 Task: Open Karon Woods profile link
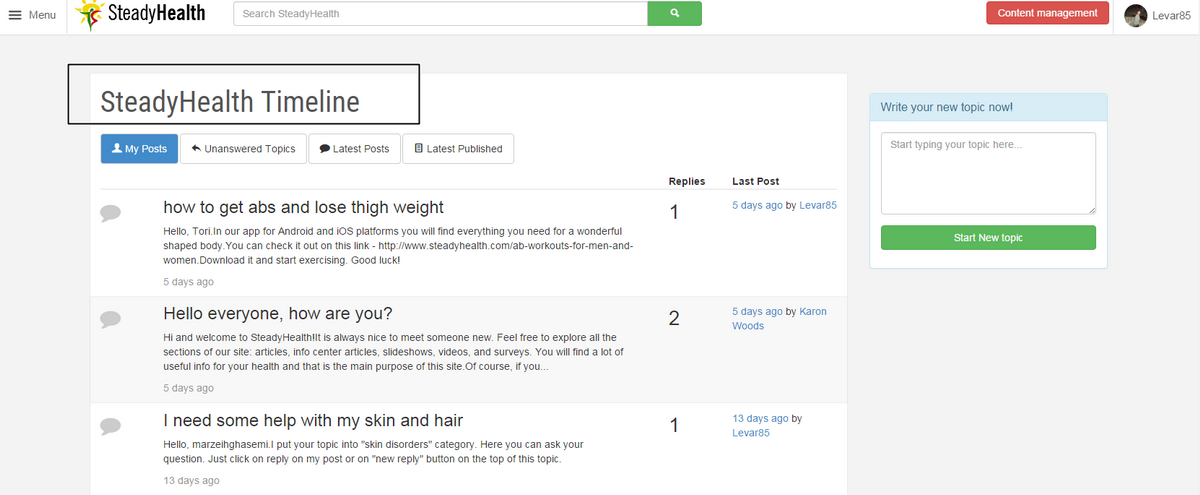pyautogui.click(x=779, y=318)
